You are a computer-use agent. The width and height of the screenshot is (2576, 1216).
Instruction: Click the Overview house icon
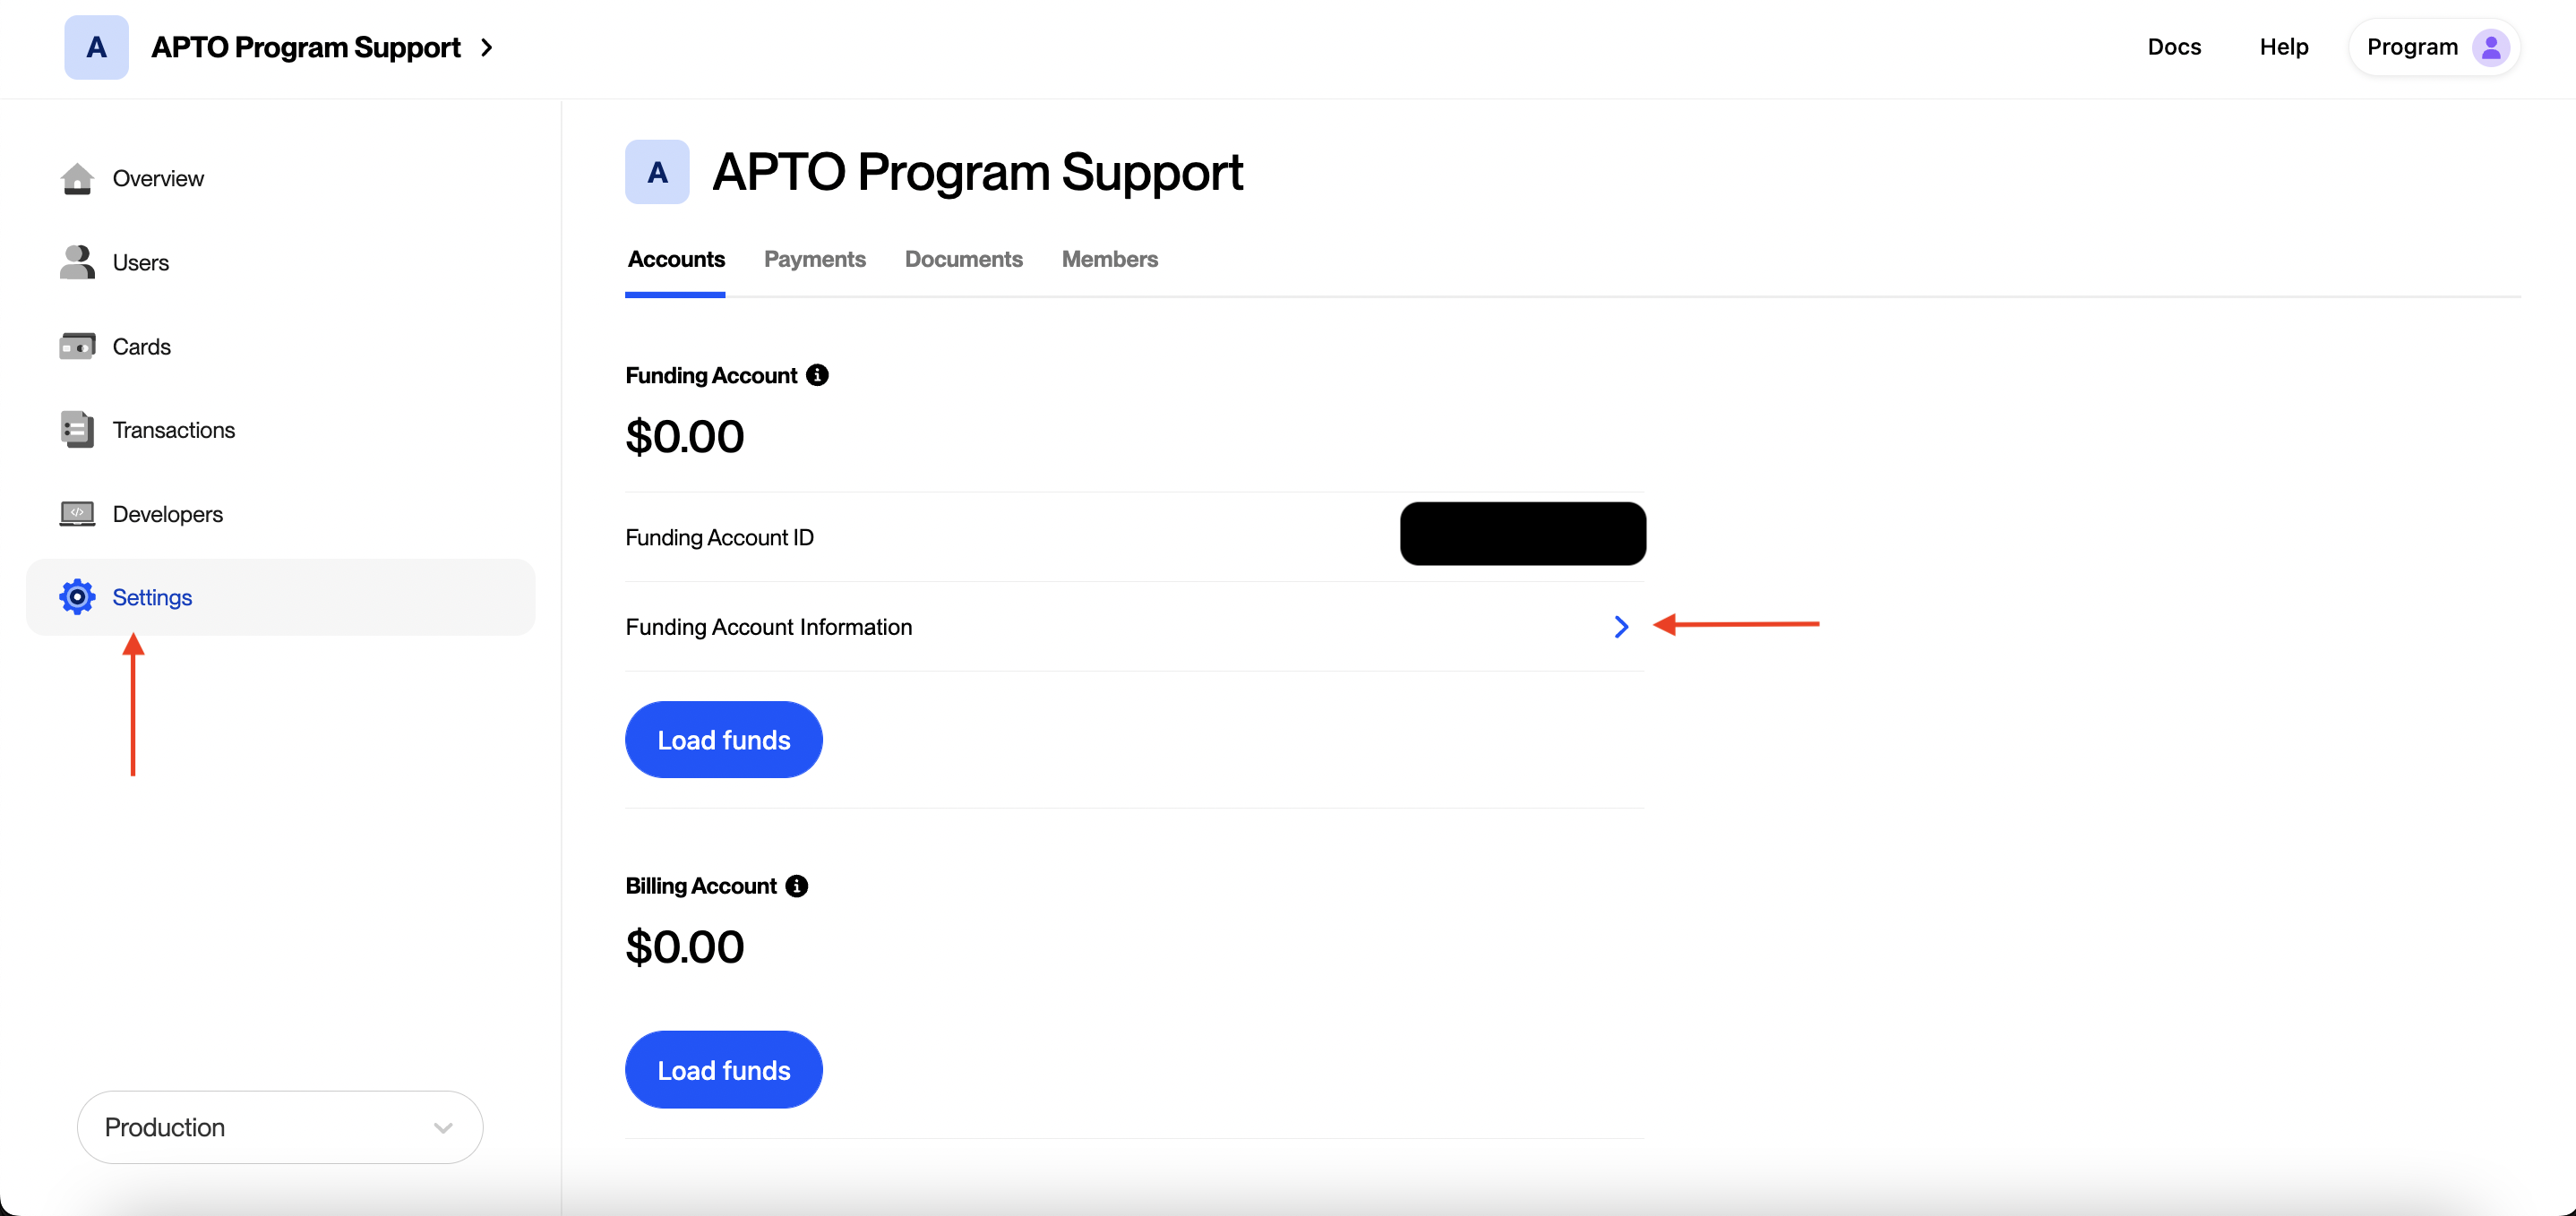click(x=77, y=178)
